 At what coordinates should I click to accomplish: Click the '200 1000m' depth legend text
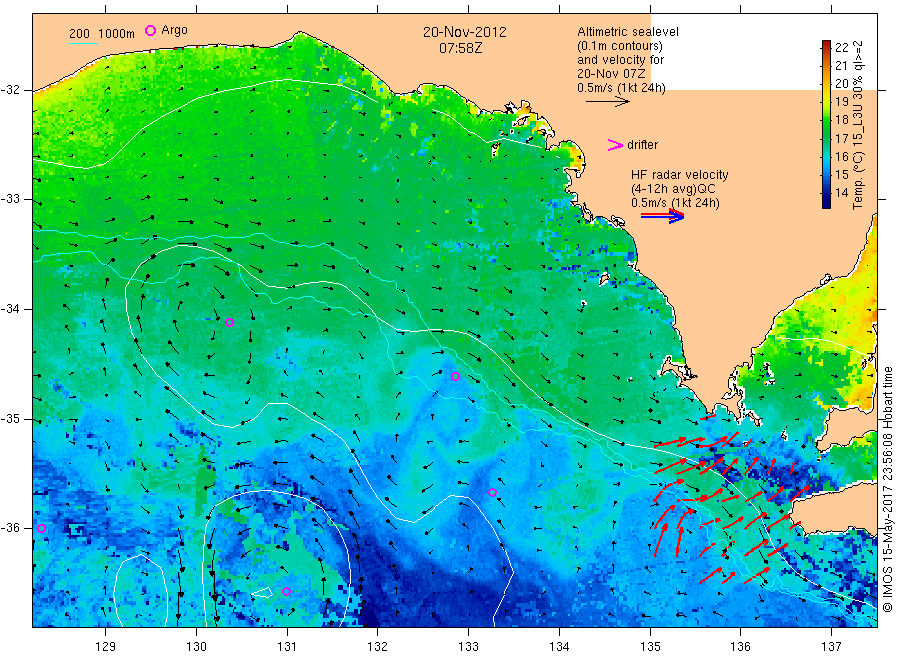tap(102, 34)
